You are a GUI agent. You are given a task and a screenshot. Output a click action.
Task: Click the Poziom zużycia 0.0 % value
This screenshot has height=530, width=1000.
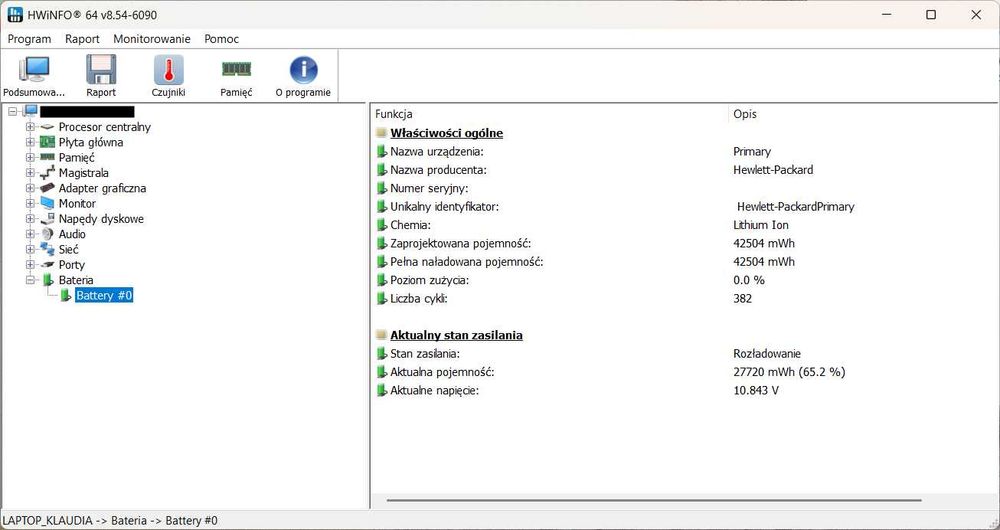(x=749, y=280)
